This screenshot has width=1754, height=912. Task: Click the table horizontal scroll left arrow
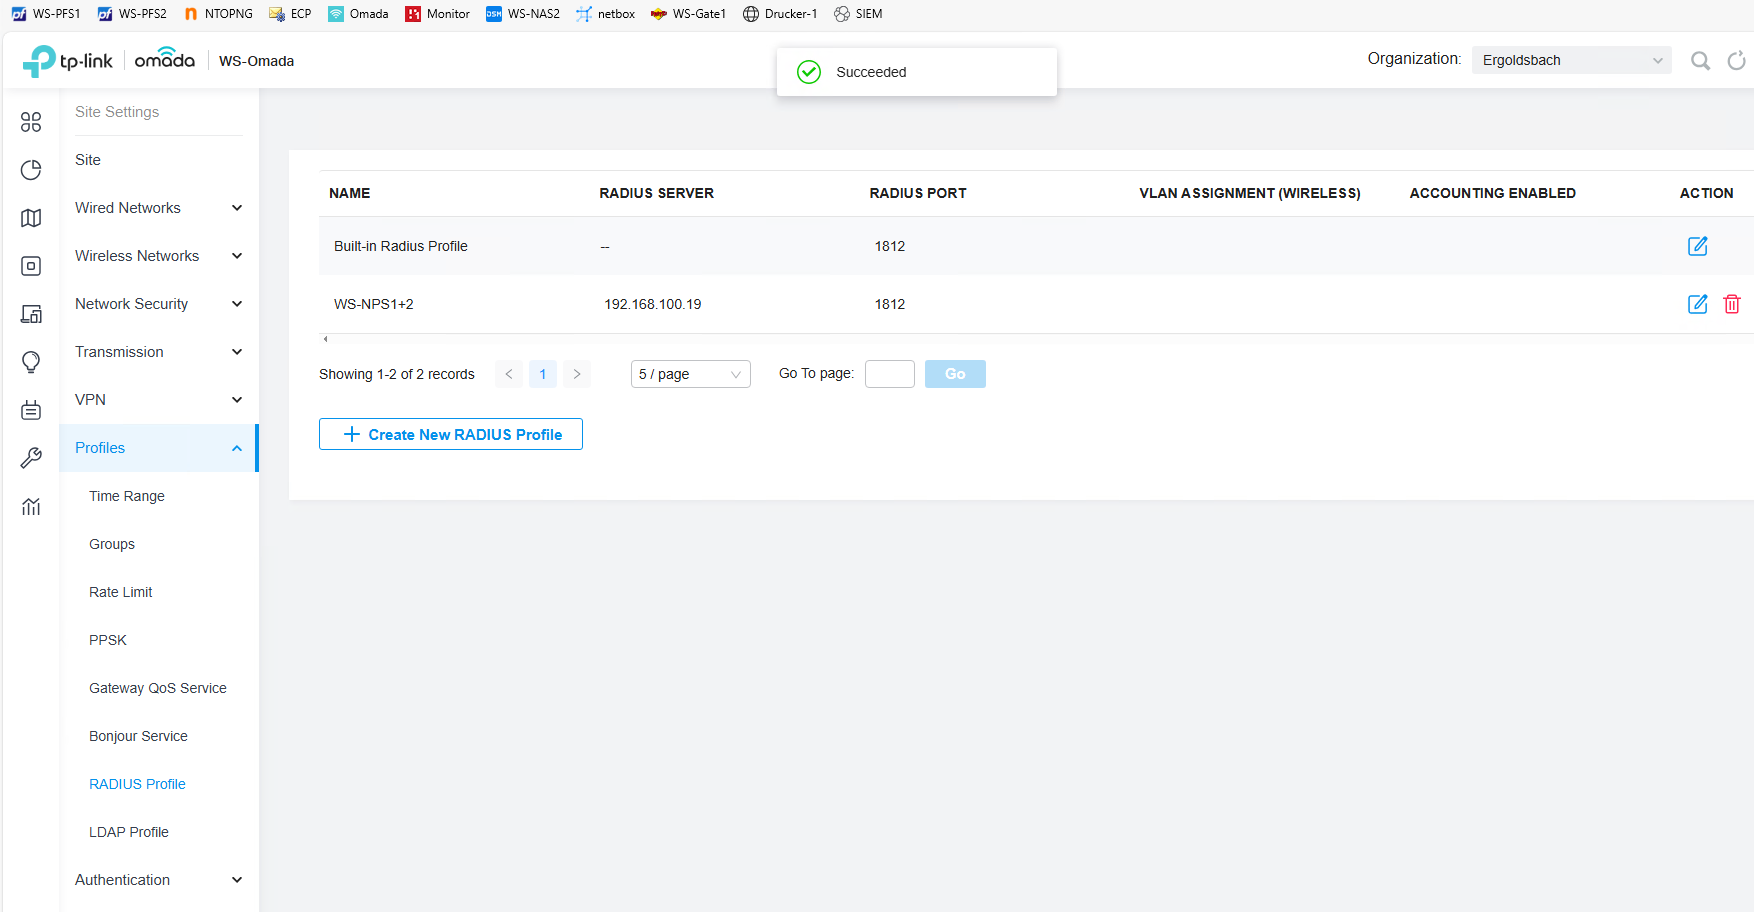(326, 339)
